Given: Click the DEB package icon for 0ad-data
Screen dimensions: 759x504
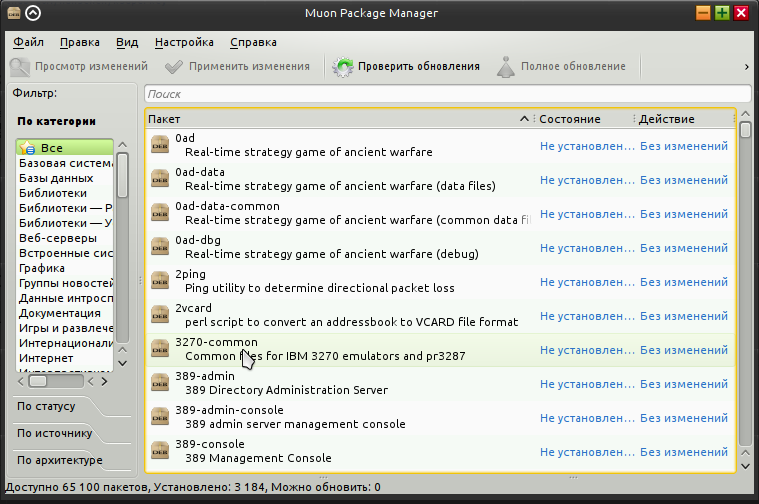Looking at the screenshot, I should click(x=160, y=179).
